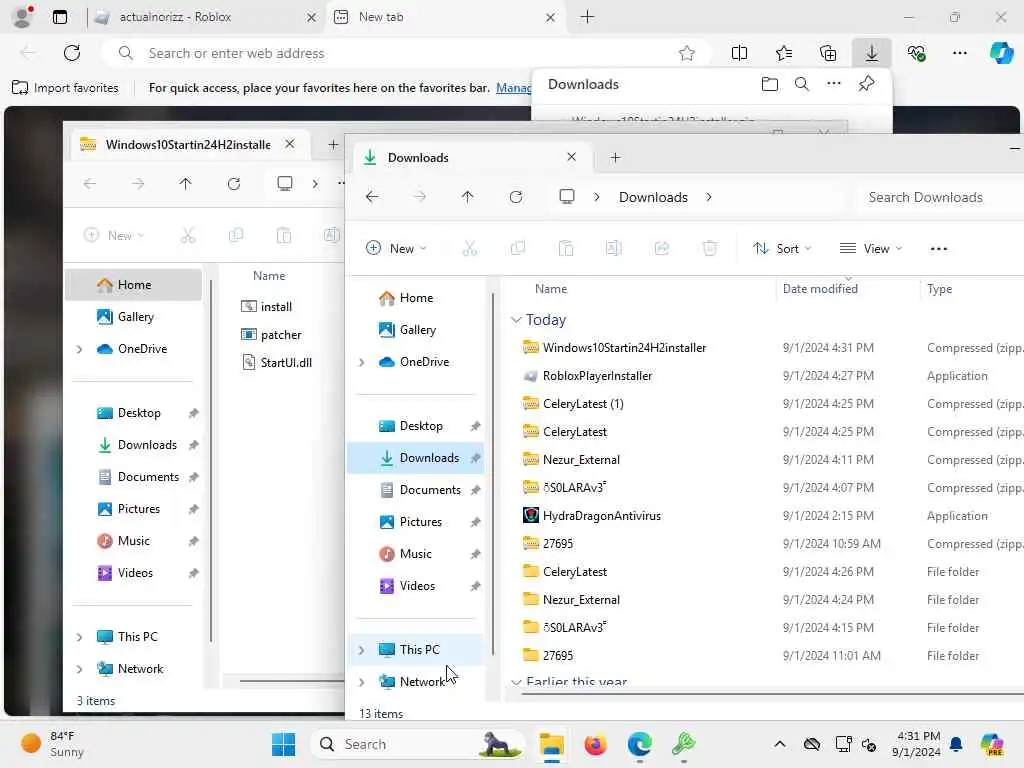
Task: Select Windows10Startin24H2installe Explorer tab
Action: pyautogui.click(x=189, y=144)
